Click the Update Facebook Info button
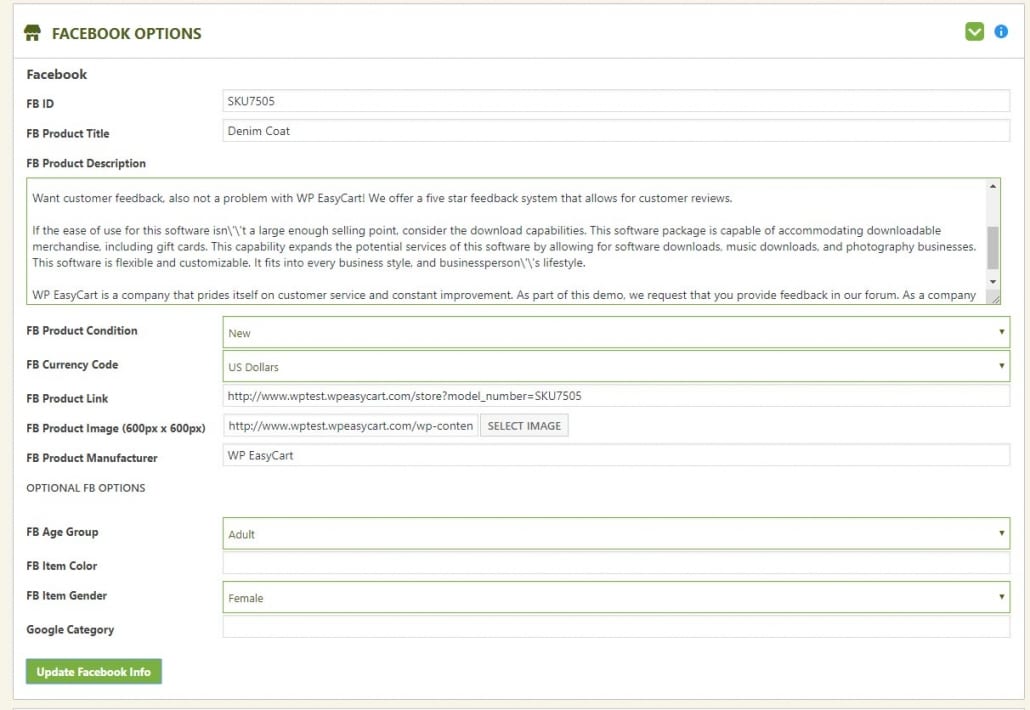The height and width of the screenshot is (710, 1030). click(94, 672)
